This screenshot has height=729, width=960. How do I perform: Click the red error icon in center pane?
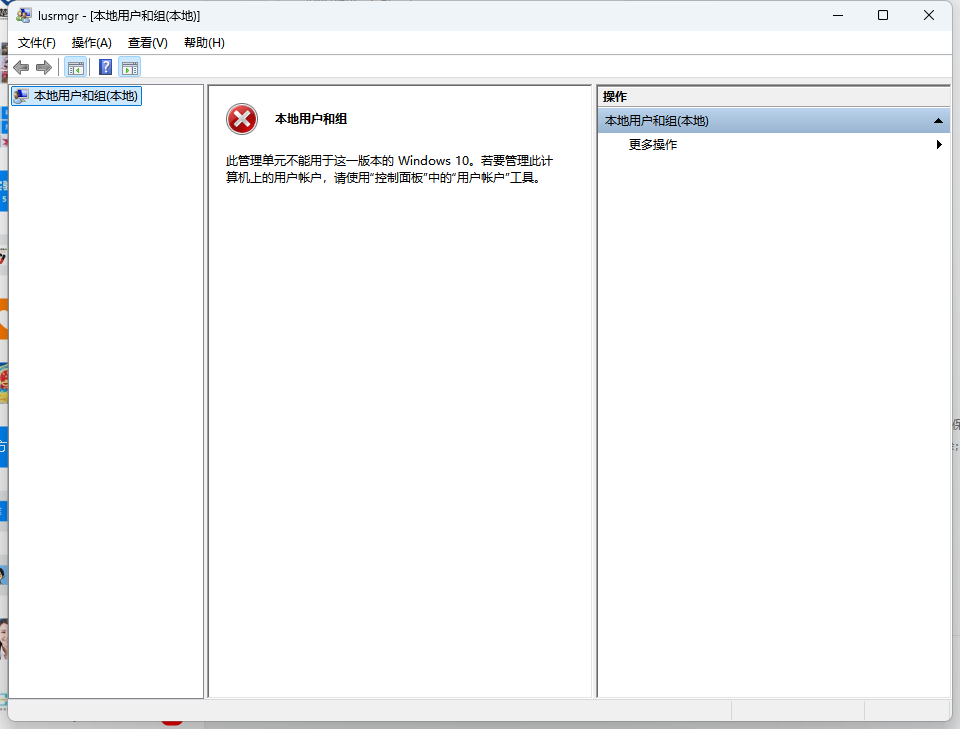coord(242,119)
